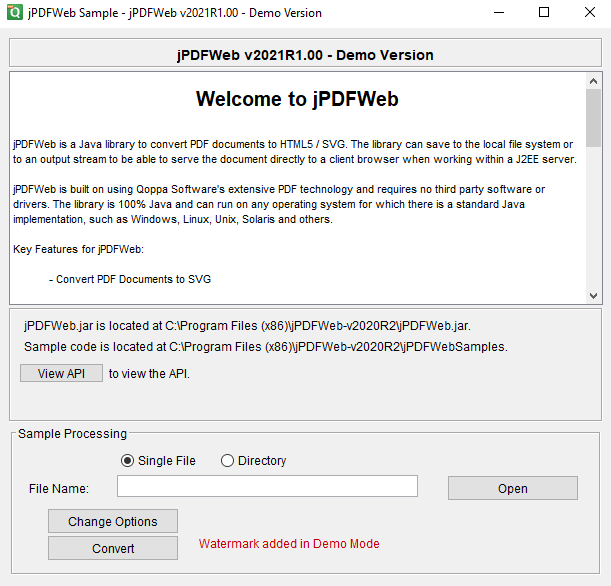Click the jPDFWeb app icon in title bar
This screenshot has width=611, height=586.
point(15,12)
